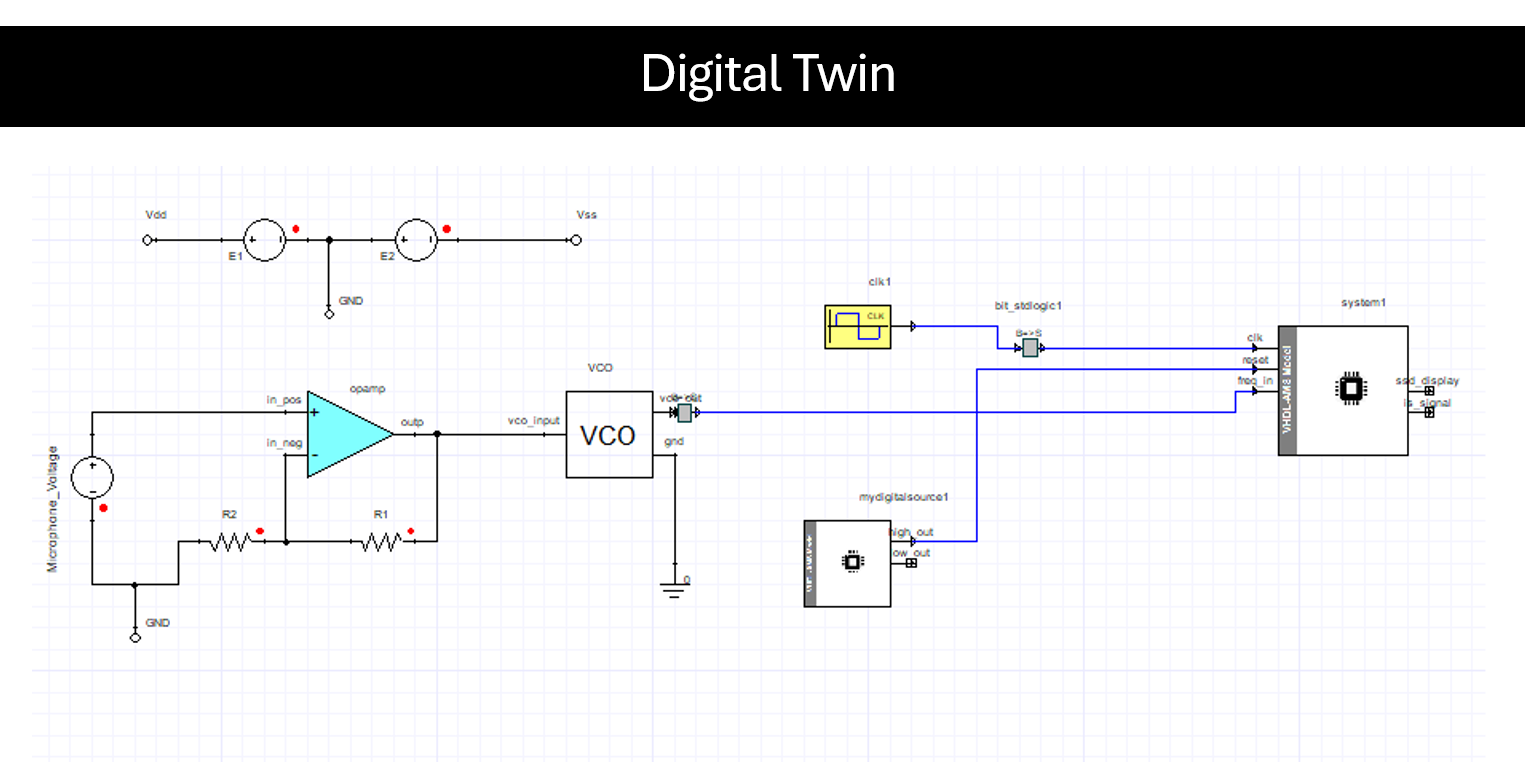Select the E2 voltage source symbol
The image size is (1525, 762).
417,240
